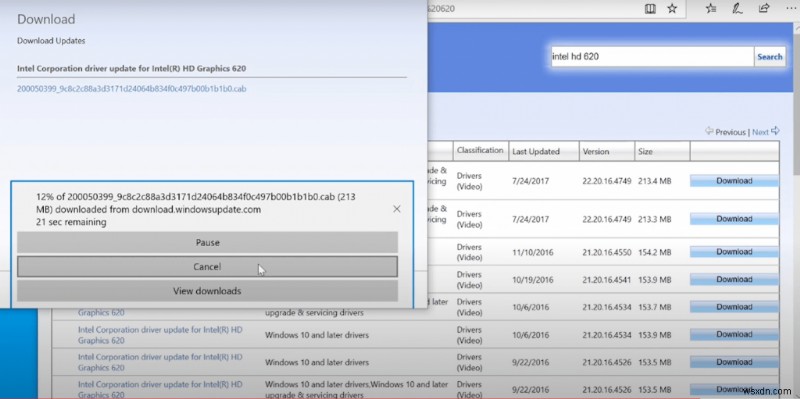Select the date cell 11/10/2016
This screenshot has height=399, width=800.
pos(533,252)
